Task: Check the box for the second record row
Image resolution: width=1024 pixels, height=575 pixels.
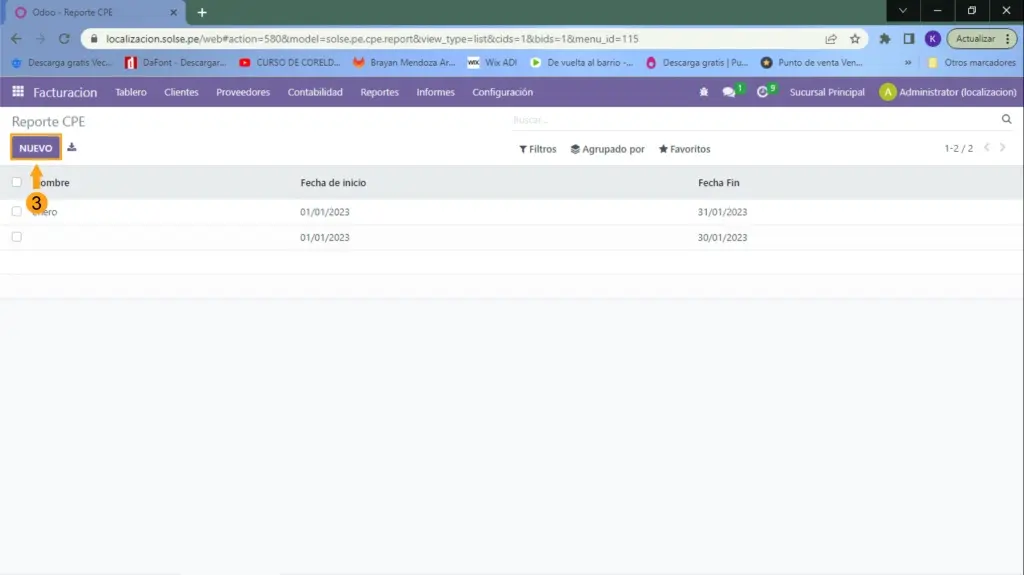Action: [x=16, y=237]
